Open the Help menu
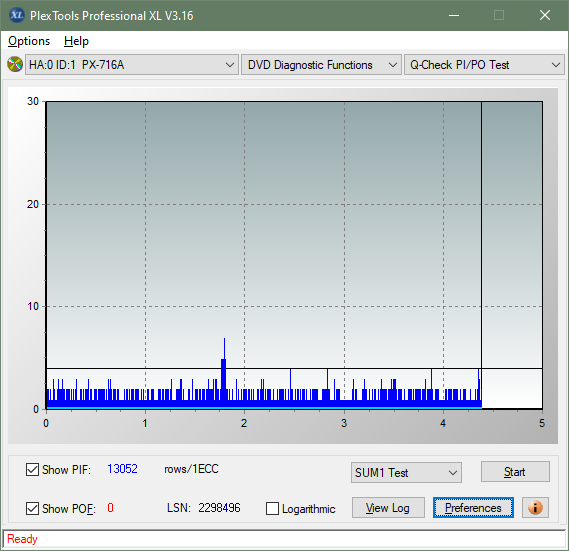 (x=76, y=41)
